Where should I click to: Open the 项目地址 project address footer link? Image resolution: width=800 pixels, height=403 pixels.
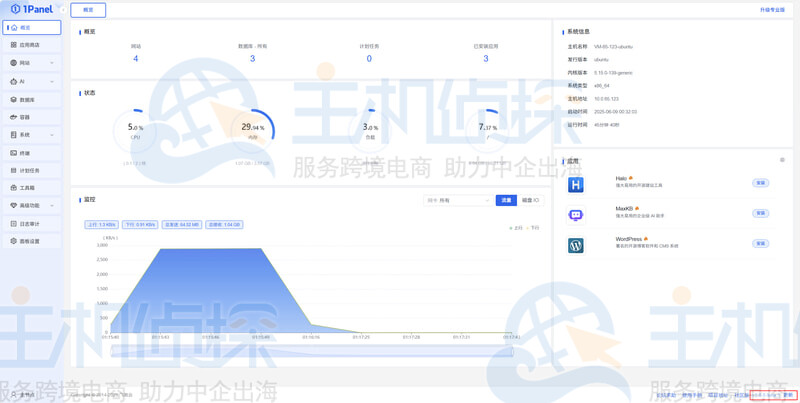pyautogui.click(x=718, y=395)
